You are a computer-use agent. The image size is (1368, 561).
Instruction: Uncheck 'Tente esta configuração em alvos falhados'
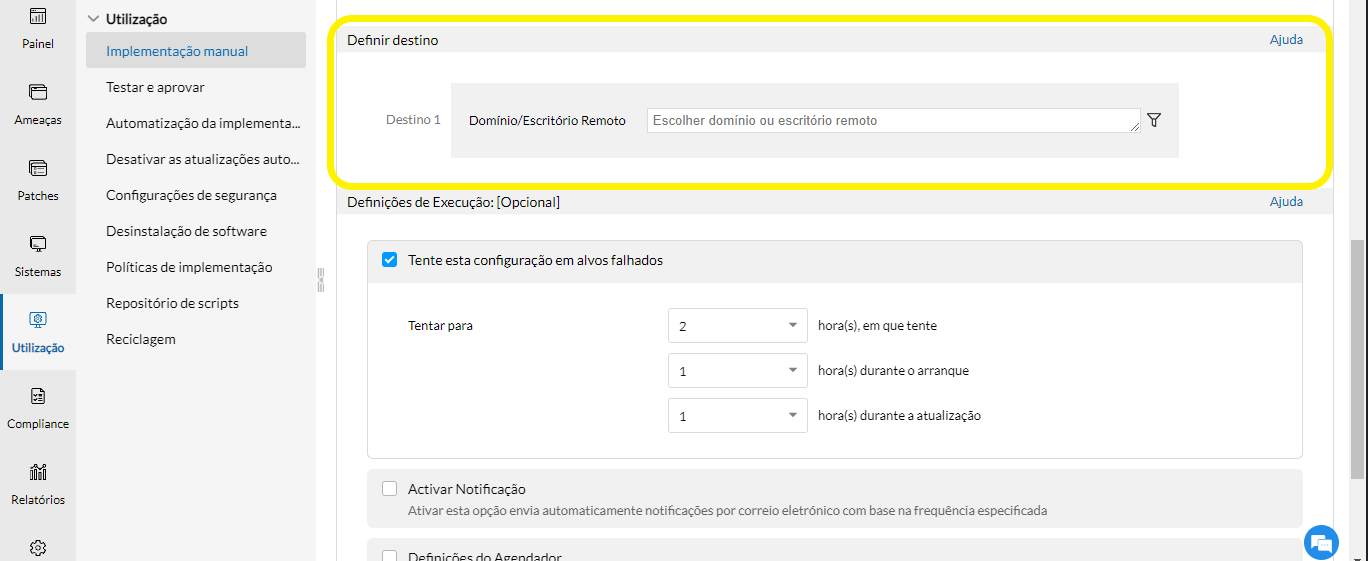(390, 260)
